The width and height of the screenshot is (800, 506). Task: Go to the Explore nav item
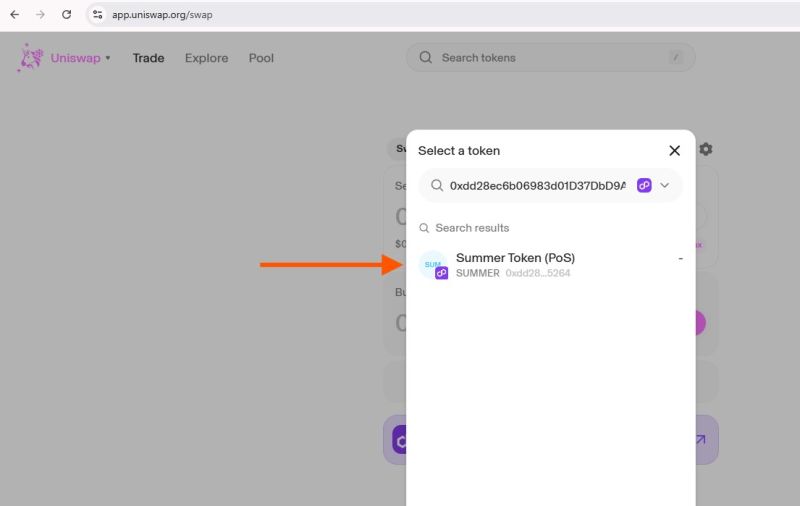coord(206,58)
